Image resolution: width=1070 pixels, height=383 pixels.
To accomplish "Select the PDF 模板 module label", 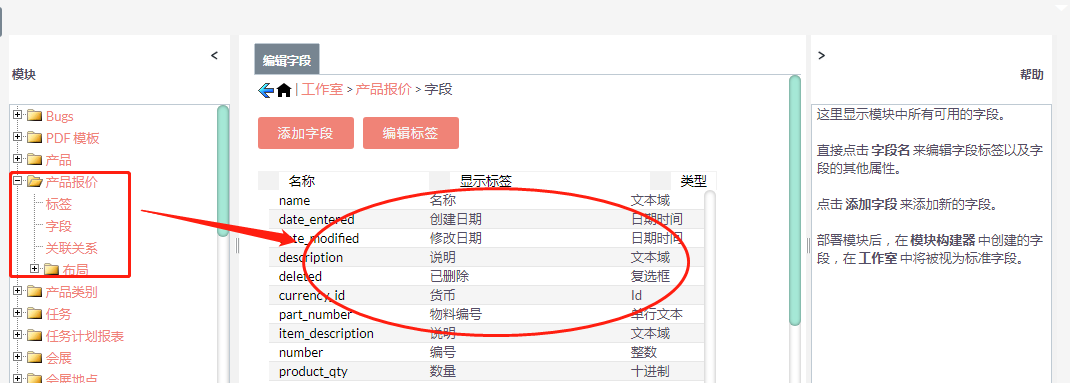I will tap(73, 138).
